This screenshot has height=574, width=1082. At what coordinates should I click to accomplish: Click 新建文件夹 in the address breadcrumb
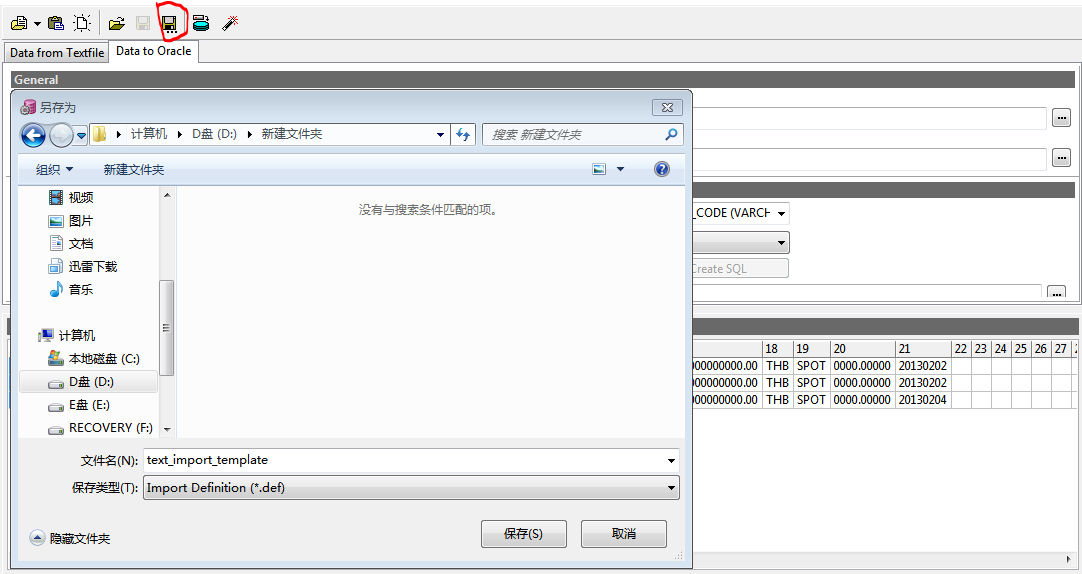292,134
